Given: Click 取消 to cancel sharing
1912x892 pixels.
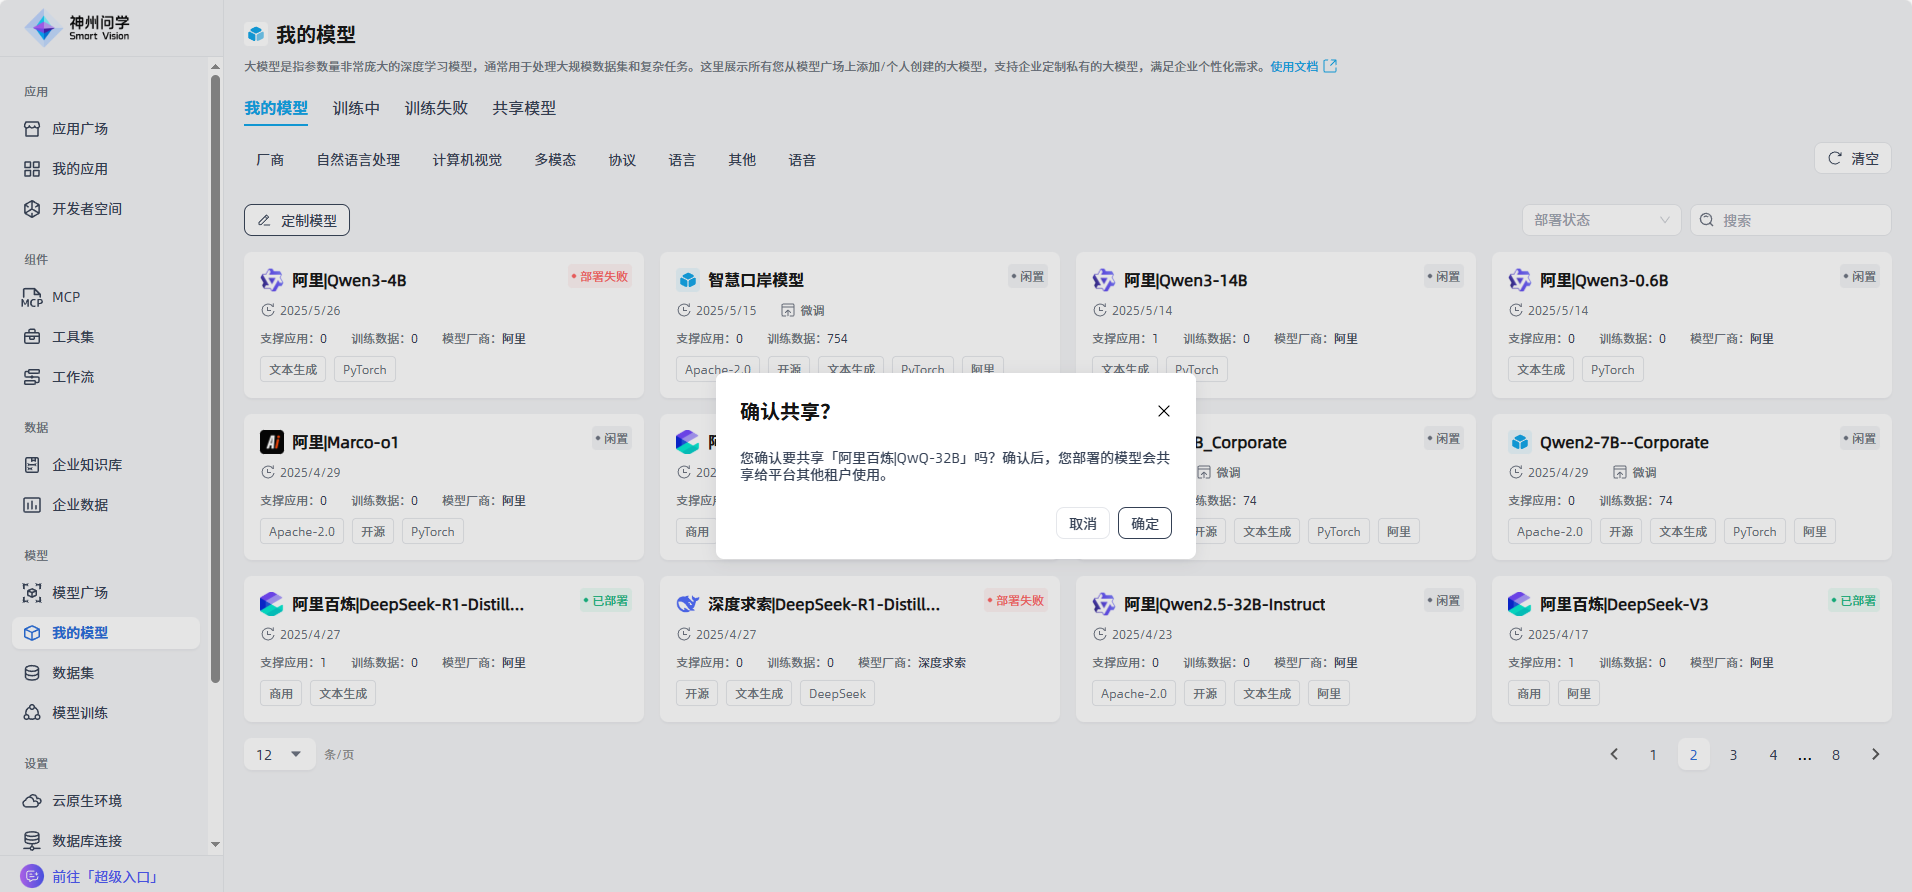Looking at the screenshot, I should [1082, 523].
